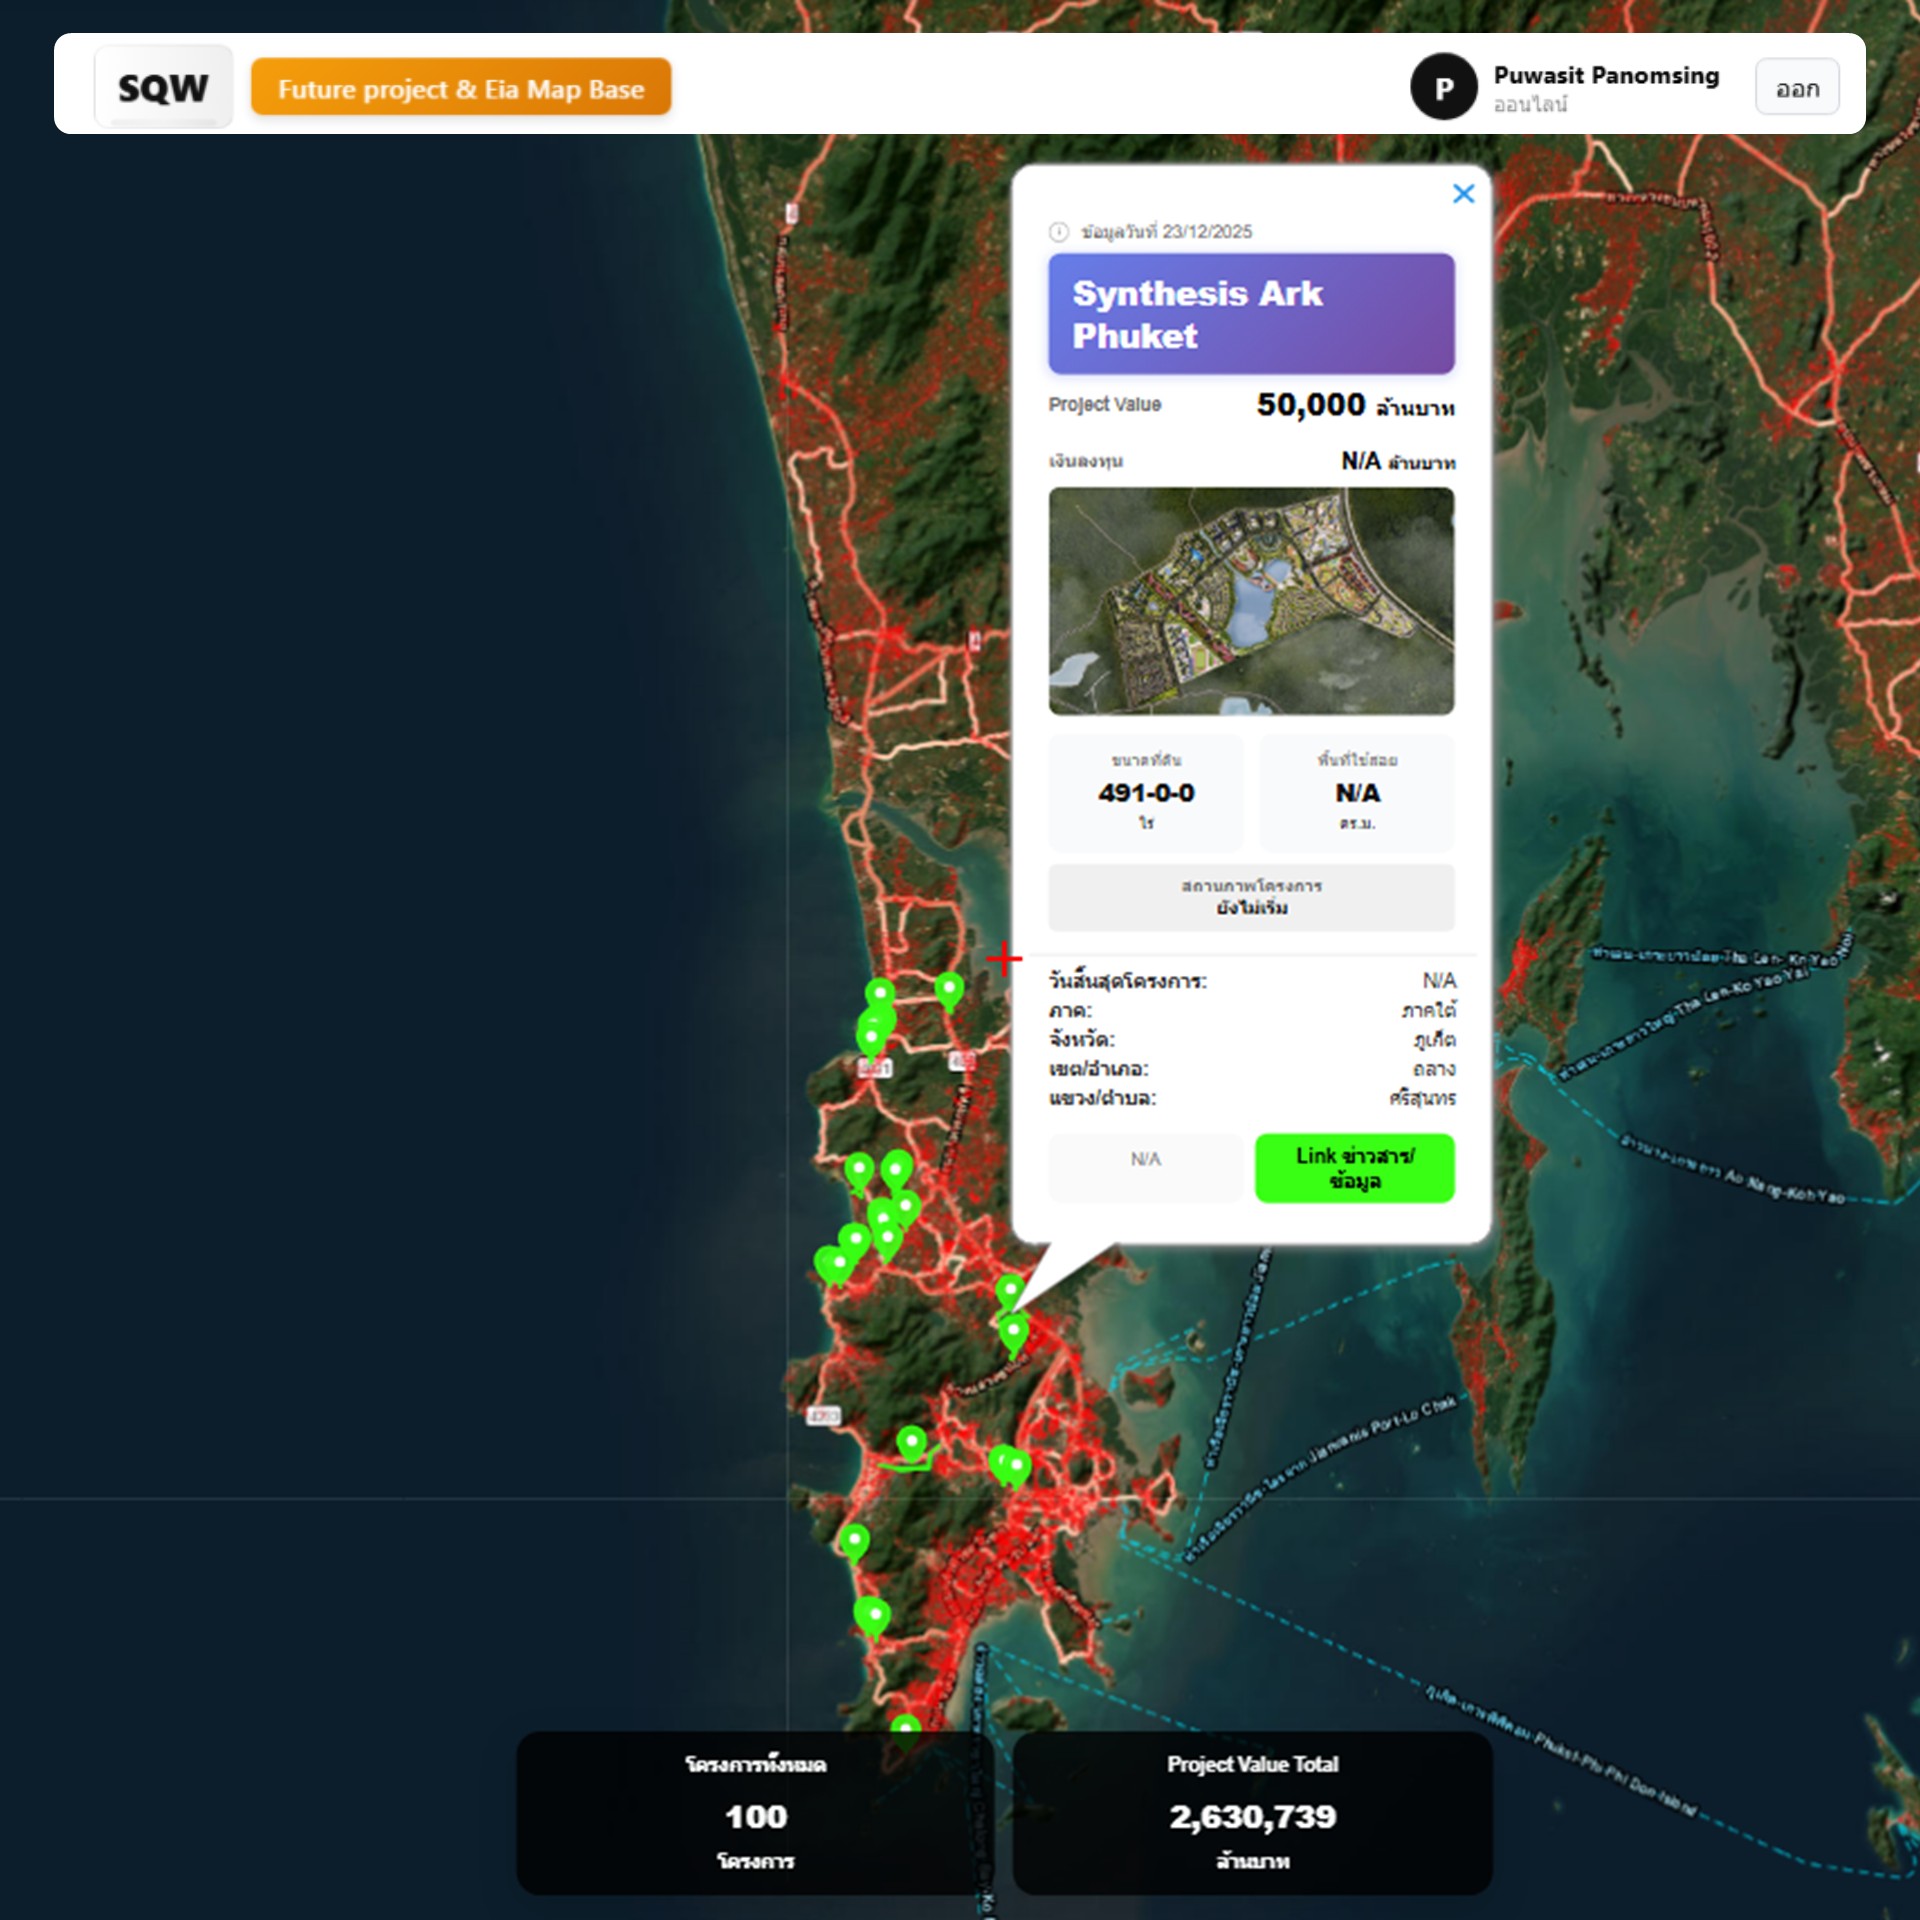This screenshot has height=1920, width=1920.
Task: Click the Project Value Total 2,630,739 card
Action: click(x=1252, y=1813)
